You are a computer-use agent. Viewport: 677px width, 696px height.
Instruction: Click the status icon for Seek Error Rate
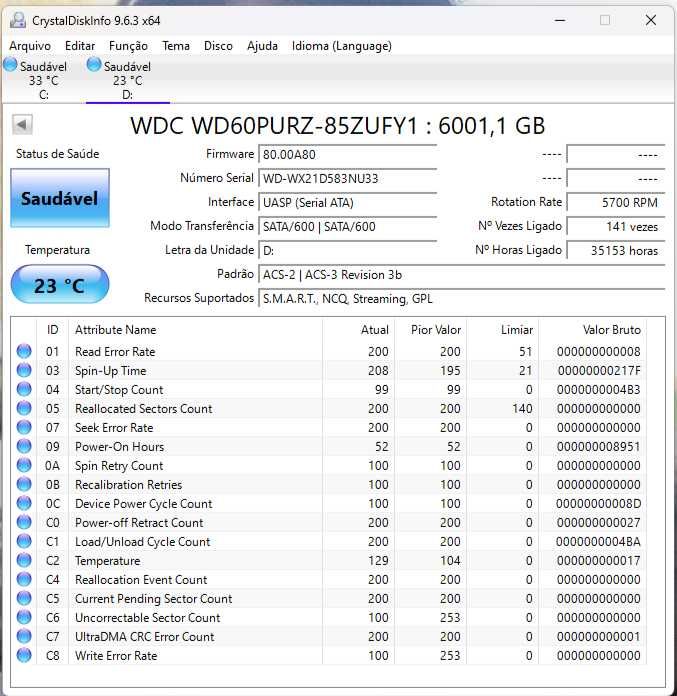coord(24,427)
